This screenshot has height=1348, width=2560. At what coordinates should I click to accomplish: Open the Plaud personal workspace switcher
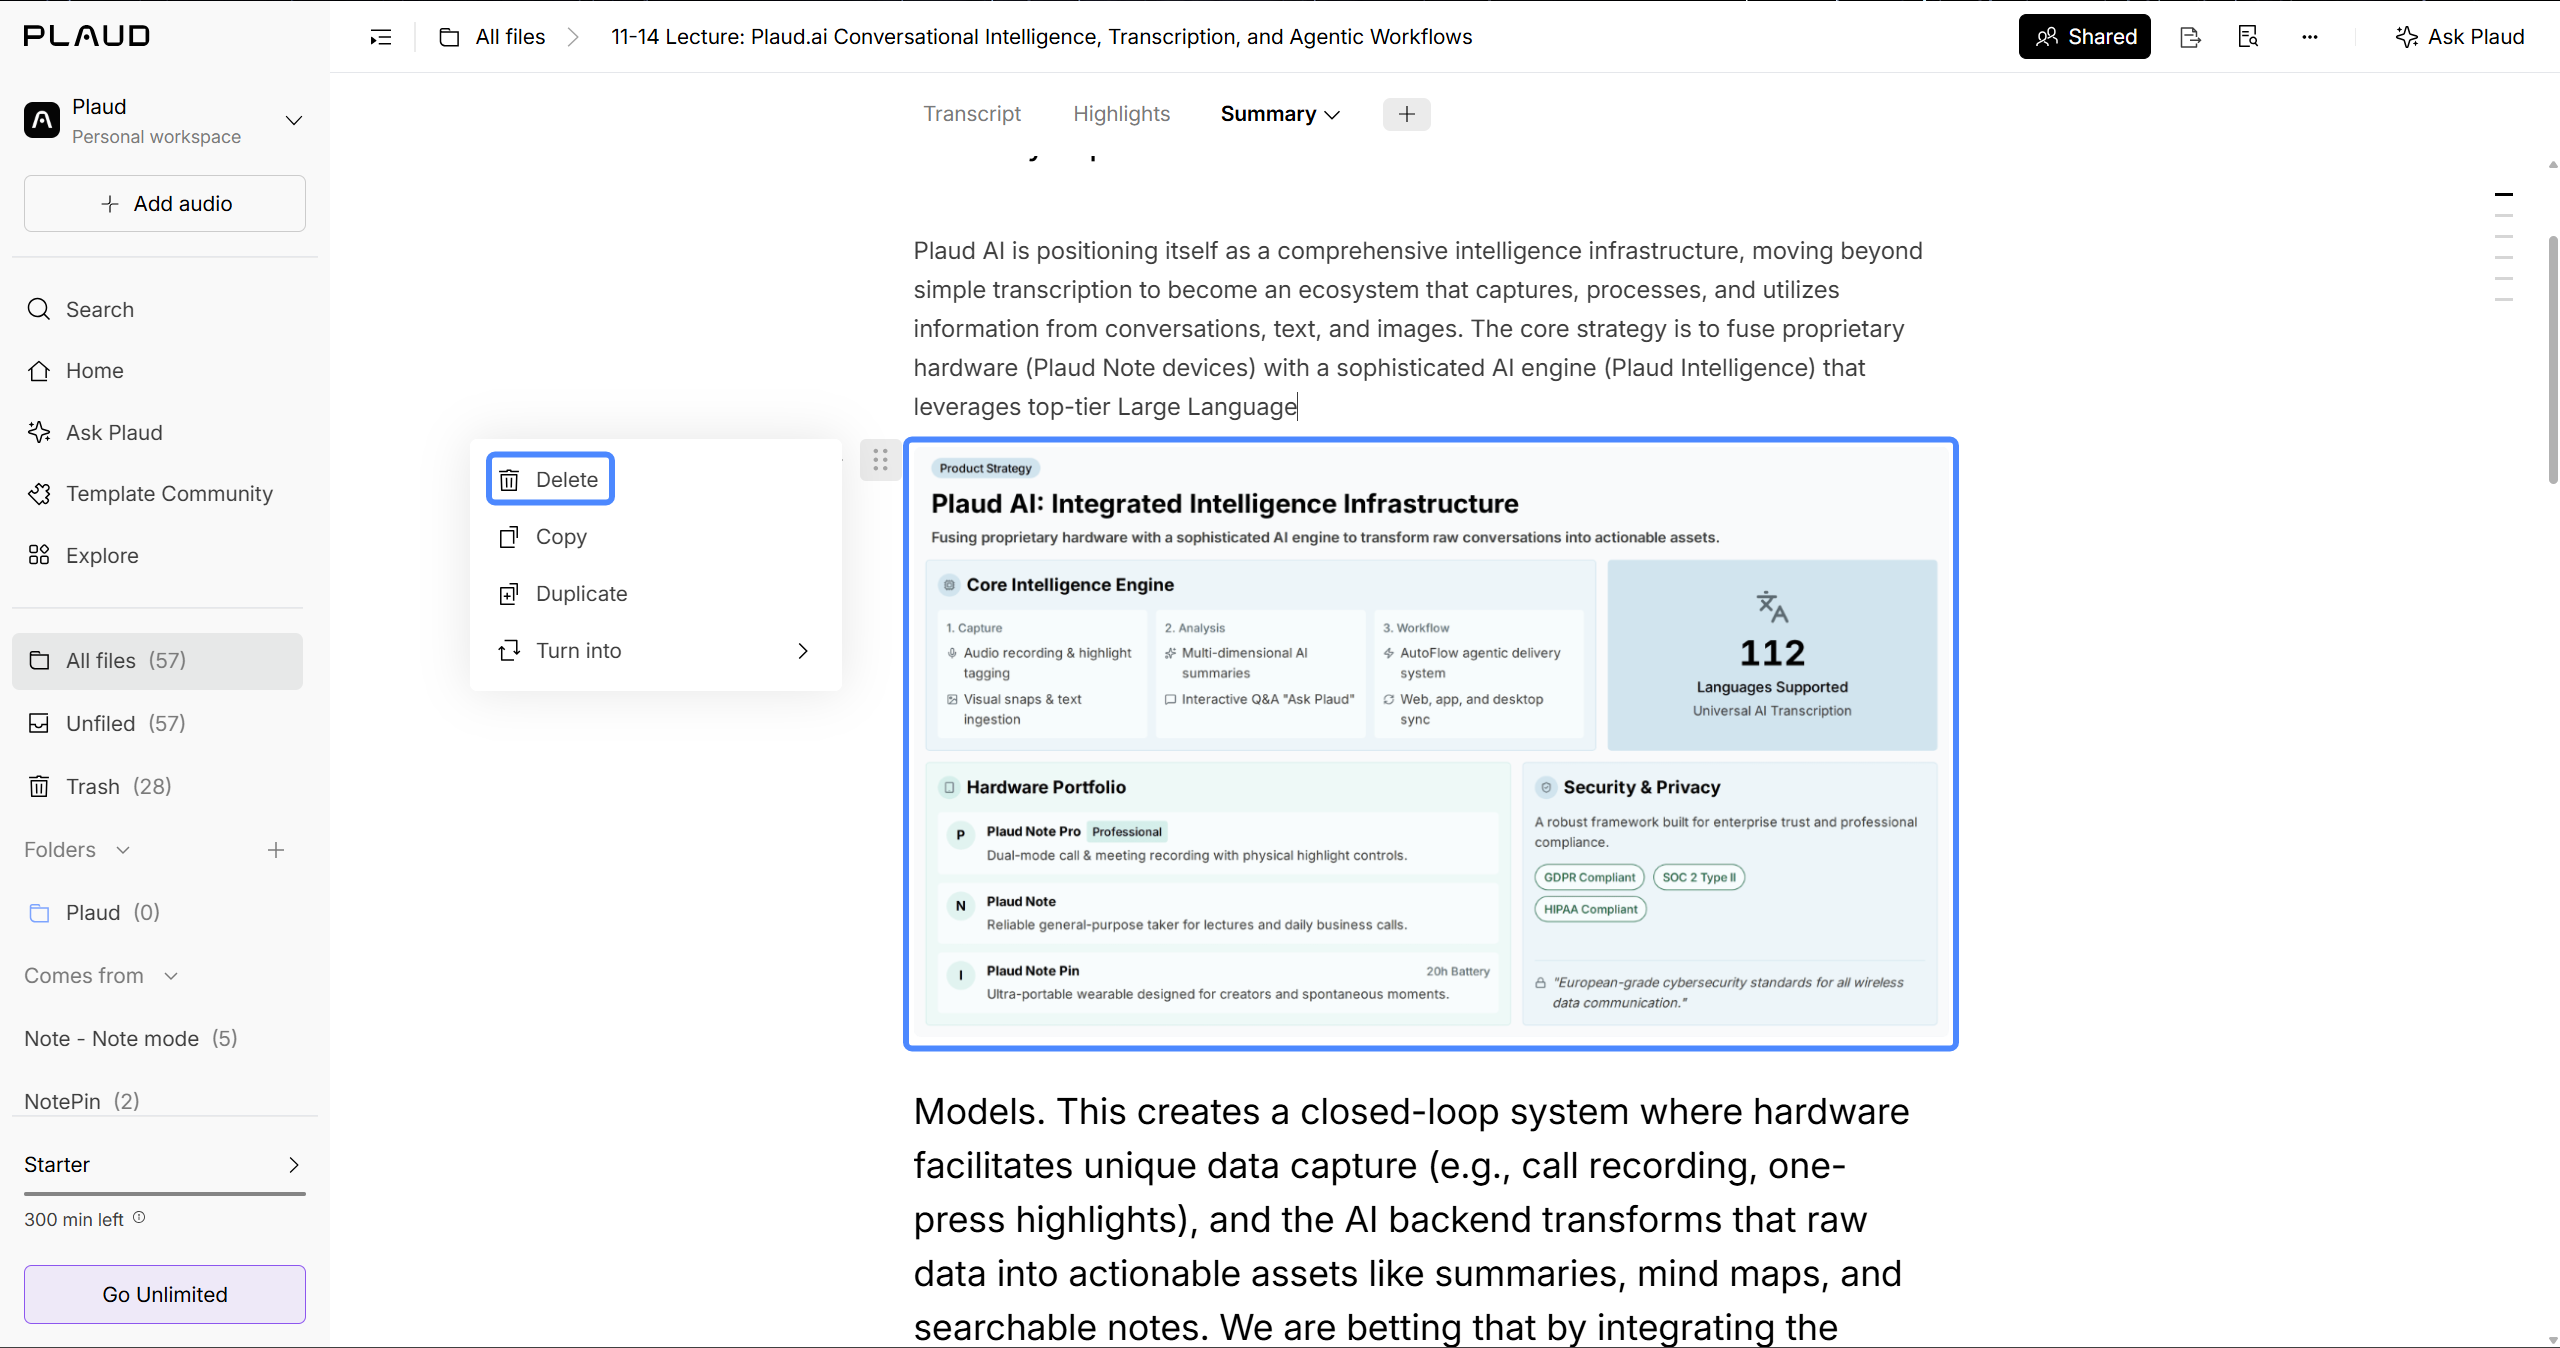(164, 121)
